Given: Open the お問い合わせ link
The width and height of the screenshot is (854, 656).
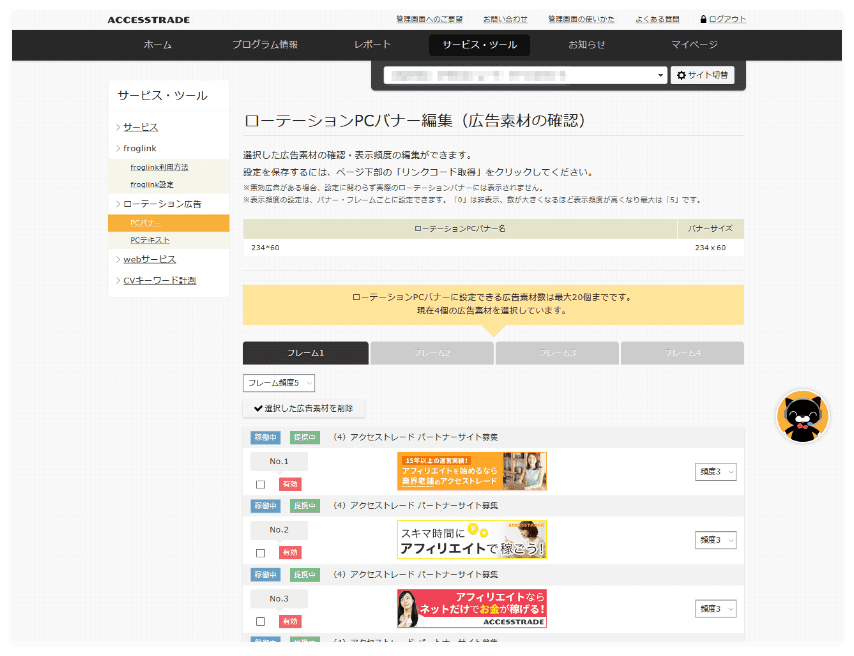Looking at the screenshot, I should (505, 19).
